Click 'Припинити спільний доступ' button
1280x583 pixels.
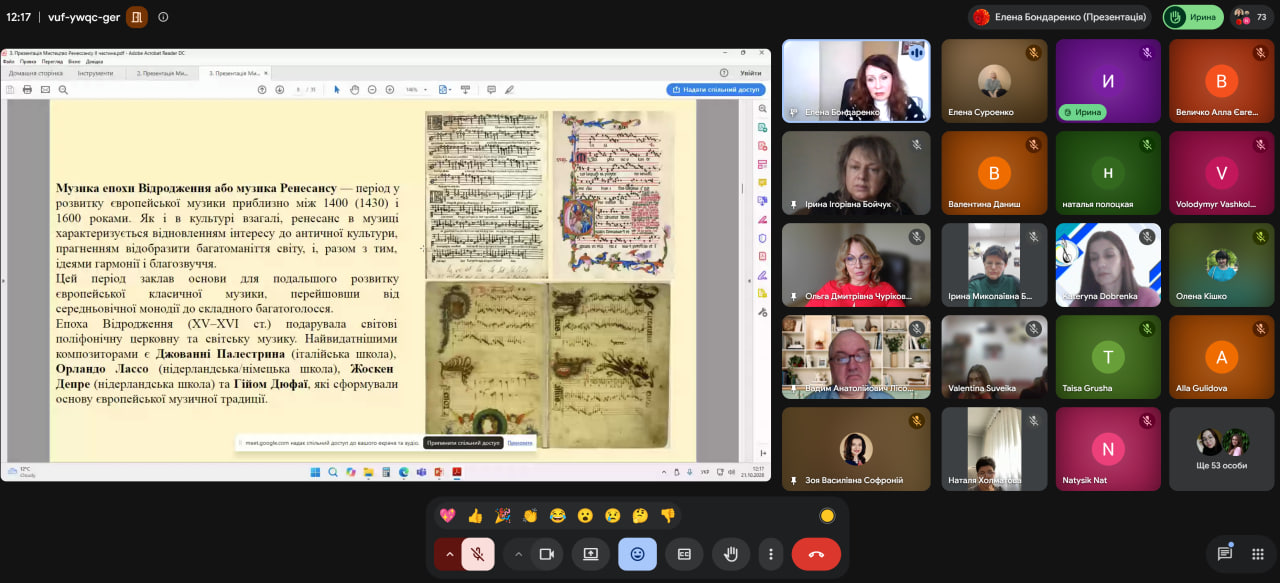tap(462, 442)
